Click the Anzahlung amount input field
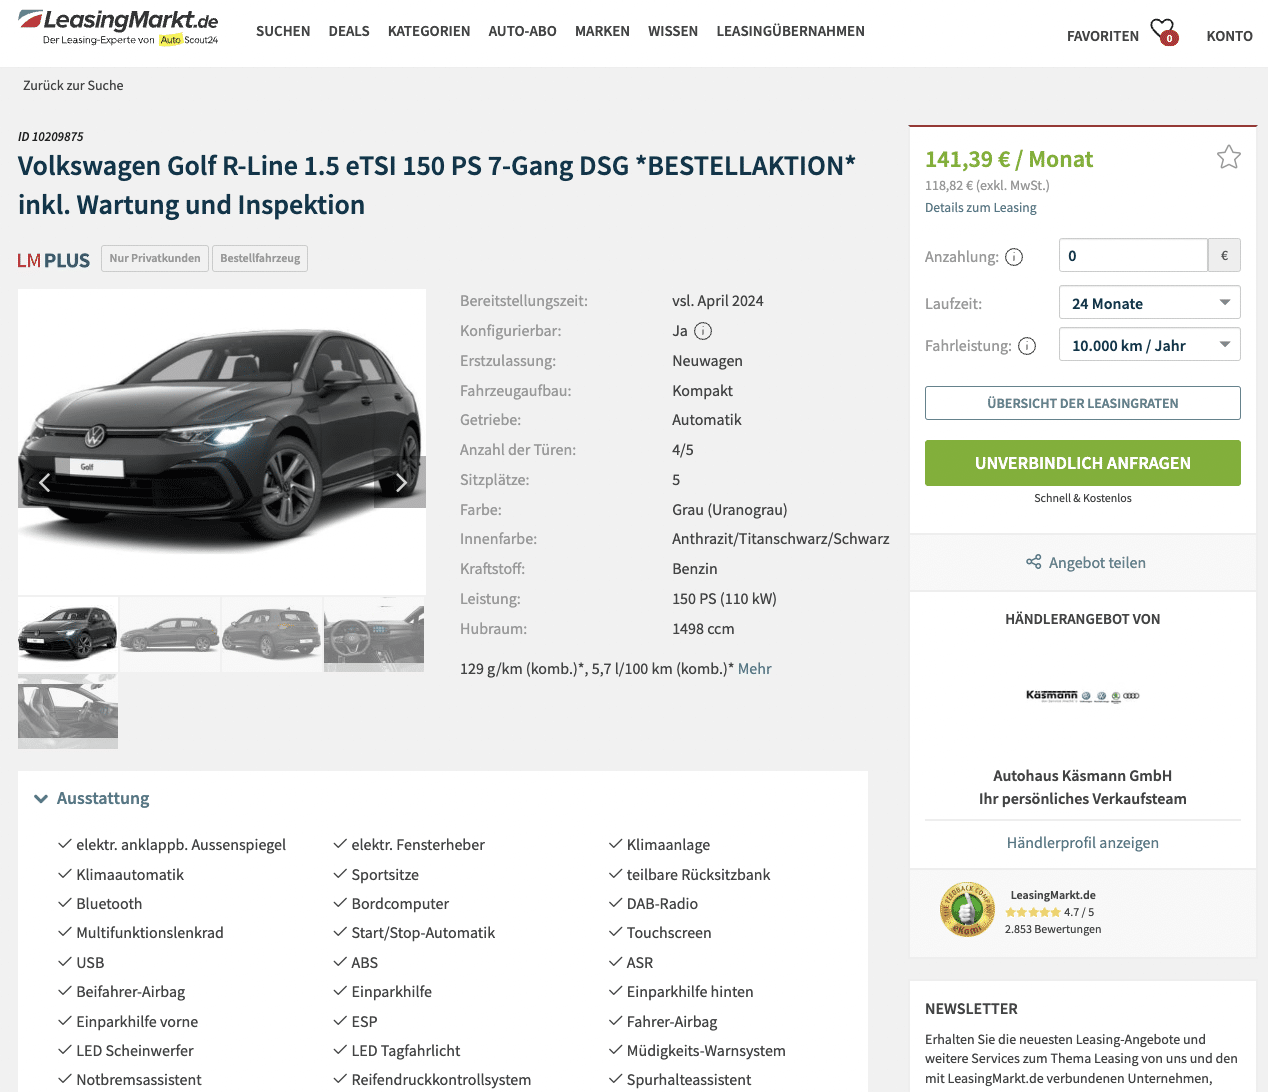Viewport: 1268px width, 1092px height. (x=1133, y=255)
